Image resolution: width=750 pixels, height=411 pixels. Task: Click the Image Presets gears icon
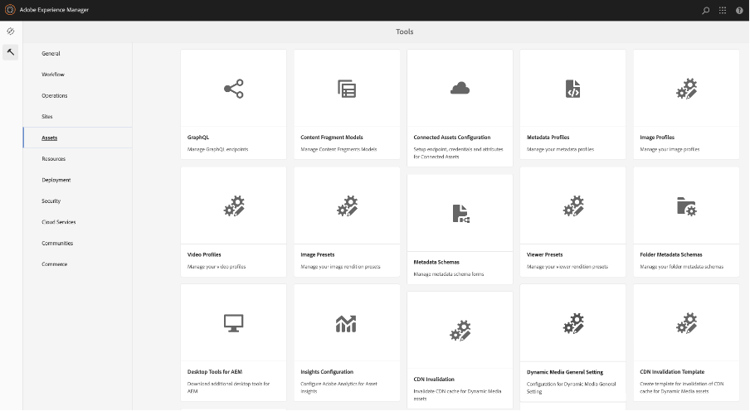(x=347, y=206)
